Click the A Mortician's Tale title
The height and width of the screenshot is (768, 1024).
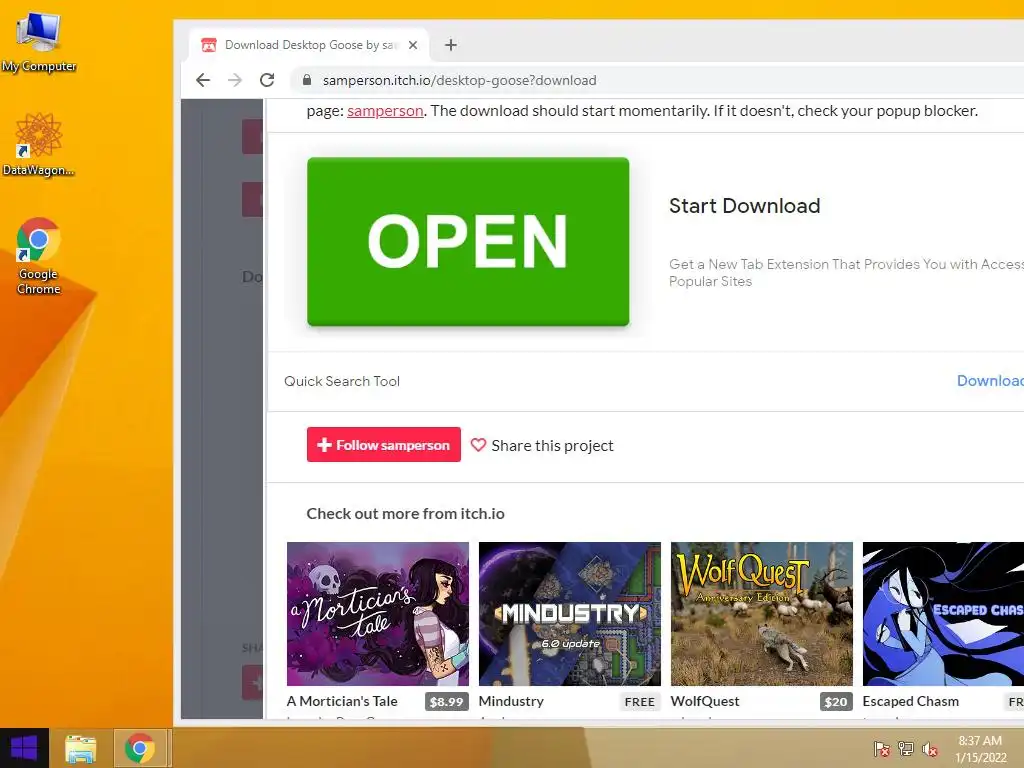tap(342, 701)
